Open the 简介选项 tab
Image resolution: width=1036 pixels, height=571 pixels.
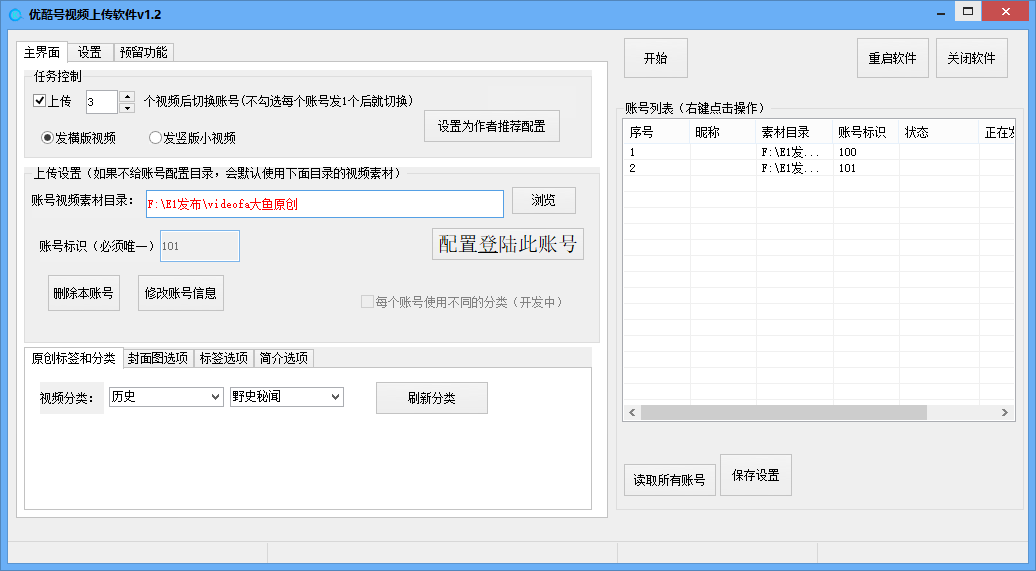coord(283,358)
